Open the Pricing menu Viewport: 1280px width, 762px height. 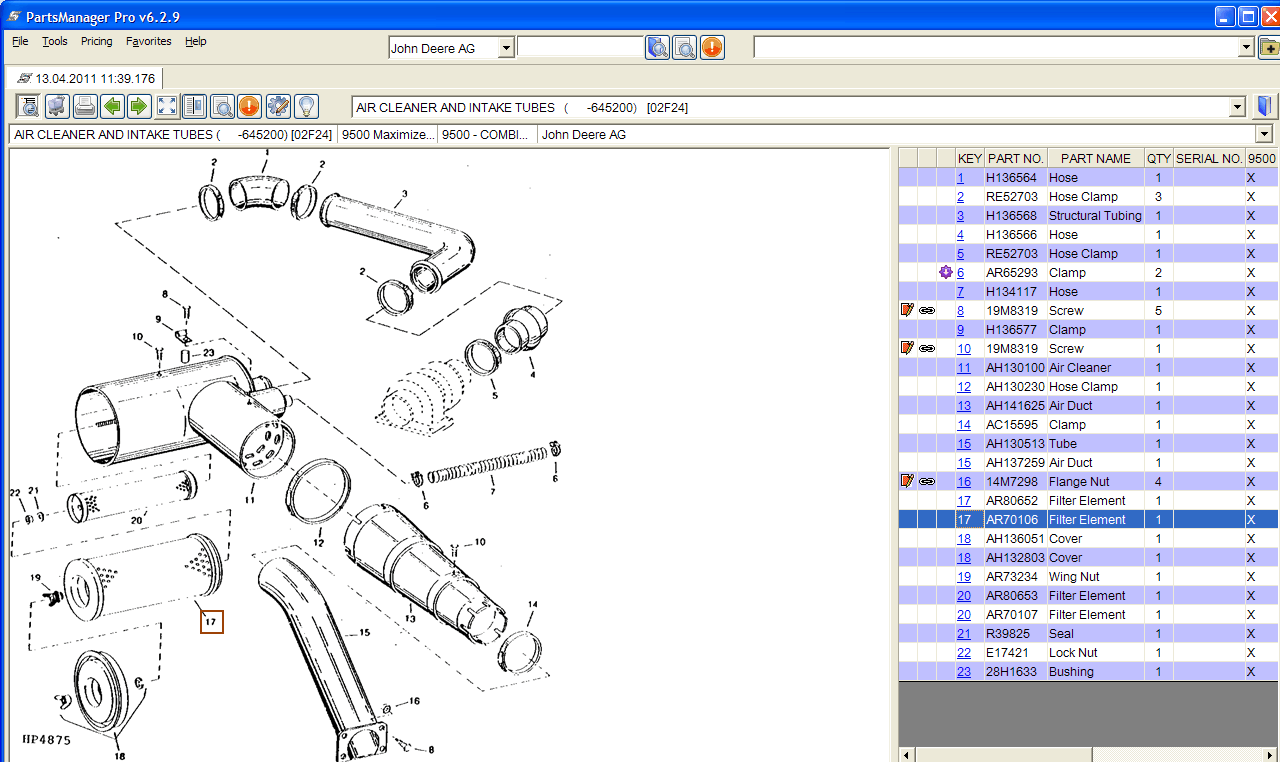97,41
